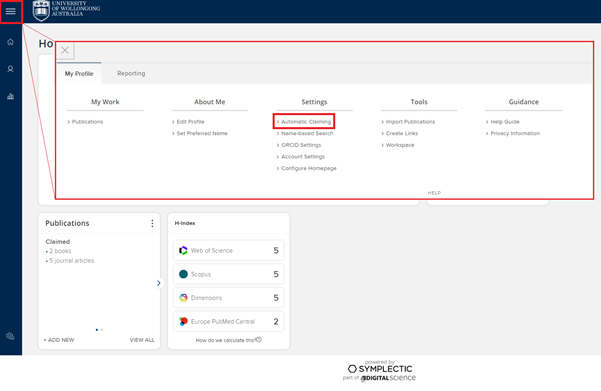The image size is (601, 391).
Task: Open the 5 journal articles link
Action: tap(71, 261)
